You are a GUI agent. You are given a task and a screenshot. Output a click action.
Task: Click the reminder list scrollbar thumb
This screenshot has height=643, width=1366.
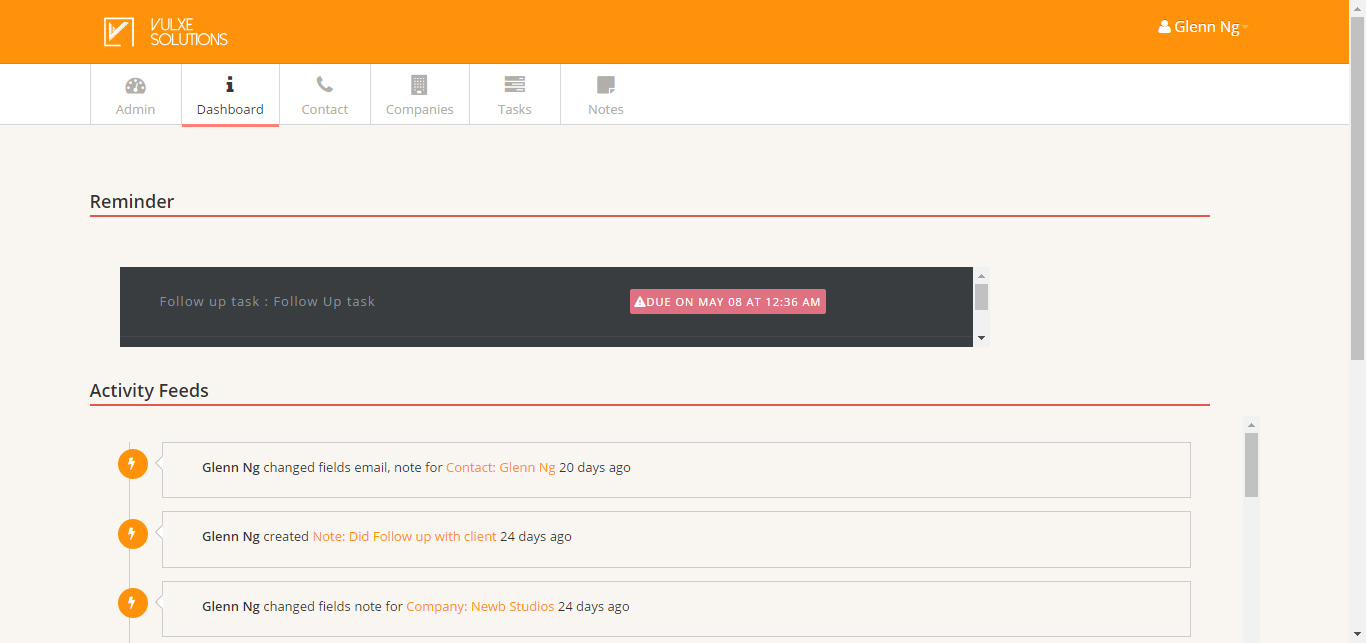[x=981, y=297]
